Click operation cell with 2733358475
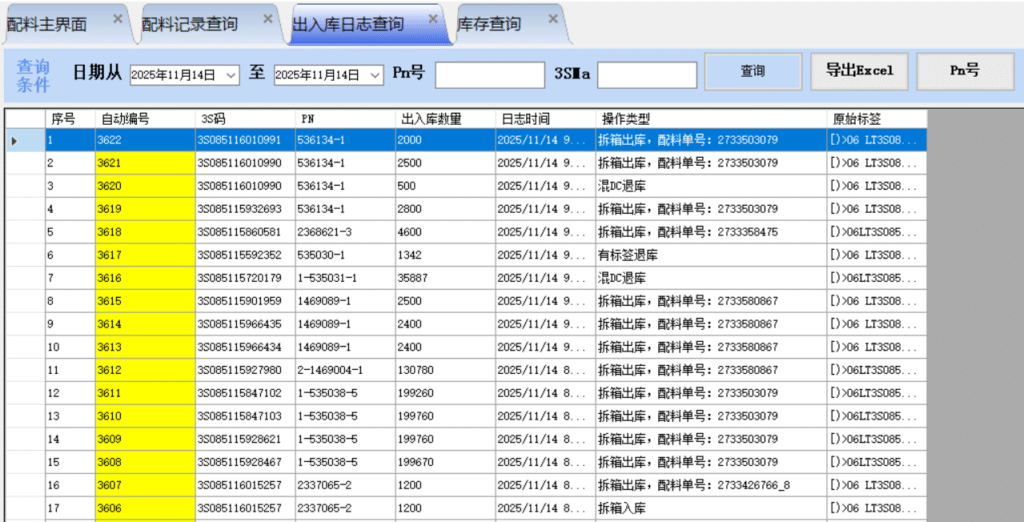Image resolution: width=1024 pixels, height=522 pixels. (711, 232)
